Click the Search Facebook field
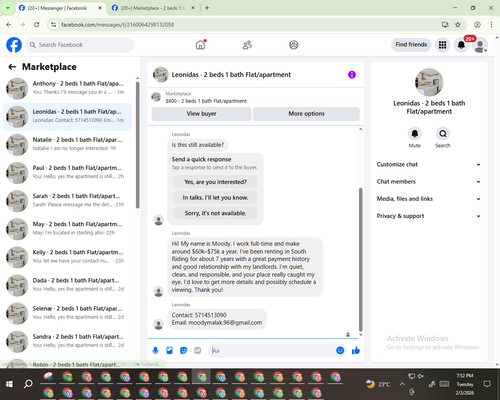Viewport: 500px width, 400px height. [80, 45]
